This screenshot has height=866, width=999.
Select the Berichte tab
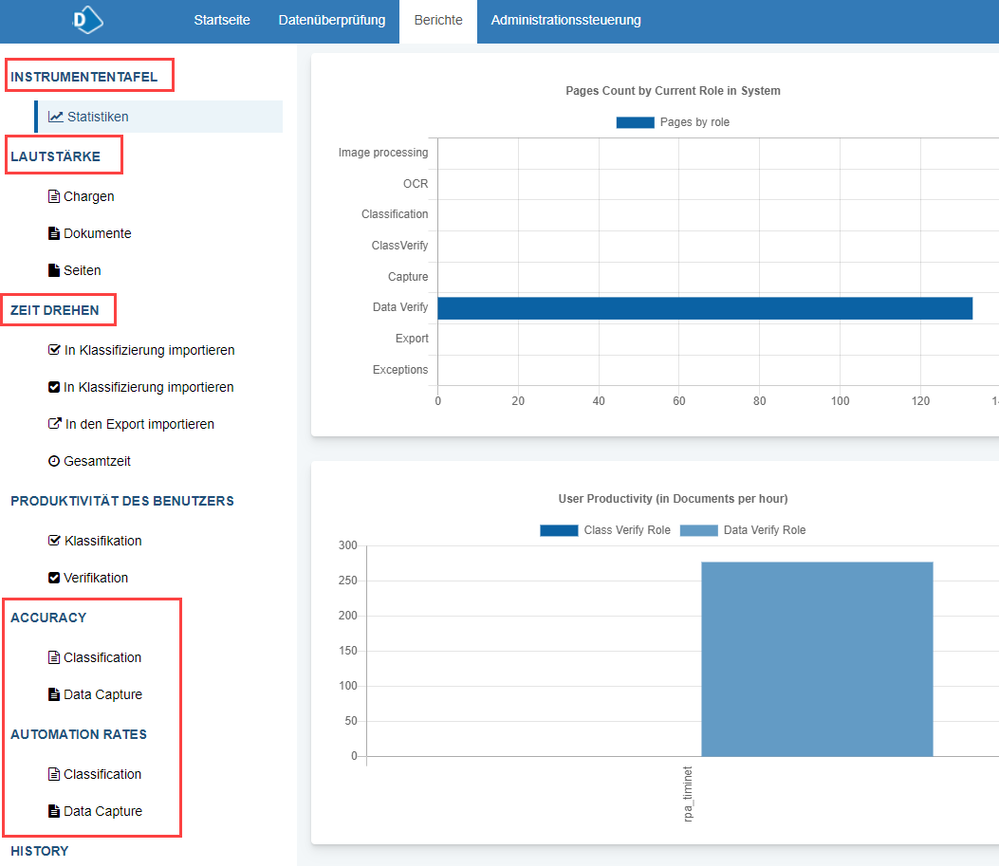coord(438,20)
